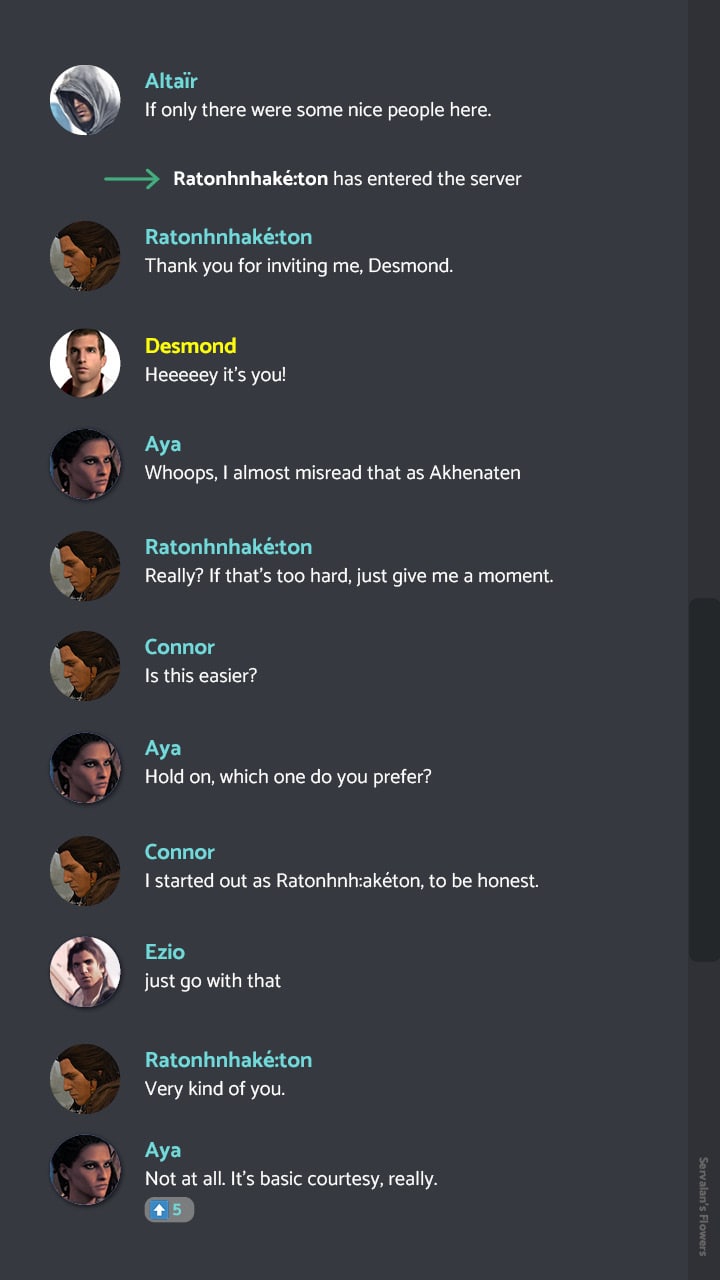Toggle the upvote reaction showing 5
This screenshot has height=1280, width=720.
click(x=169, y=1210)
